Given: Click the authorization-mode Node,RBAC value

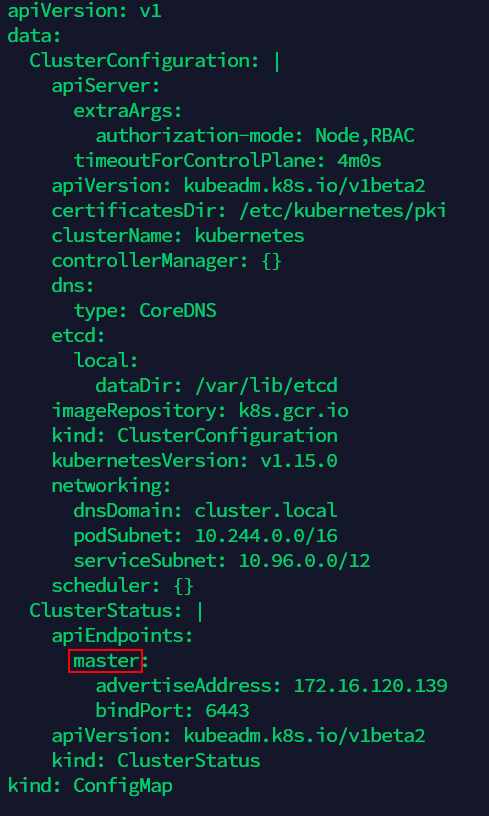Looking at the screenshot, I should [365, 136].
